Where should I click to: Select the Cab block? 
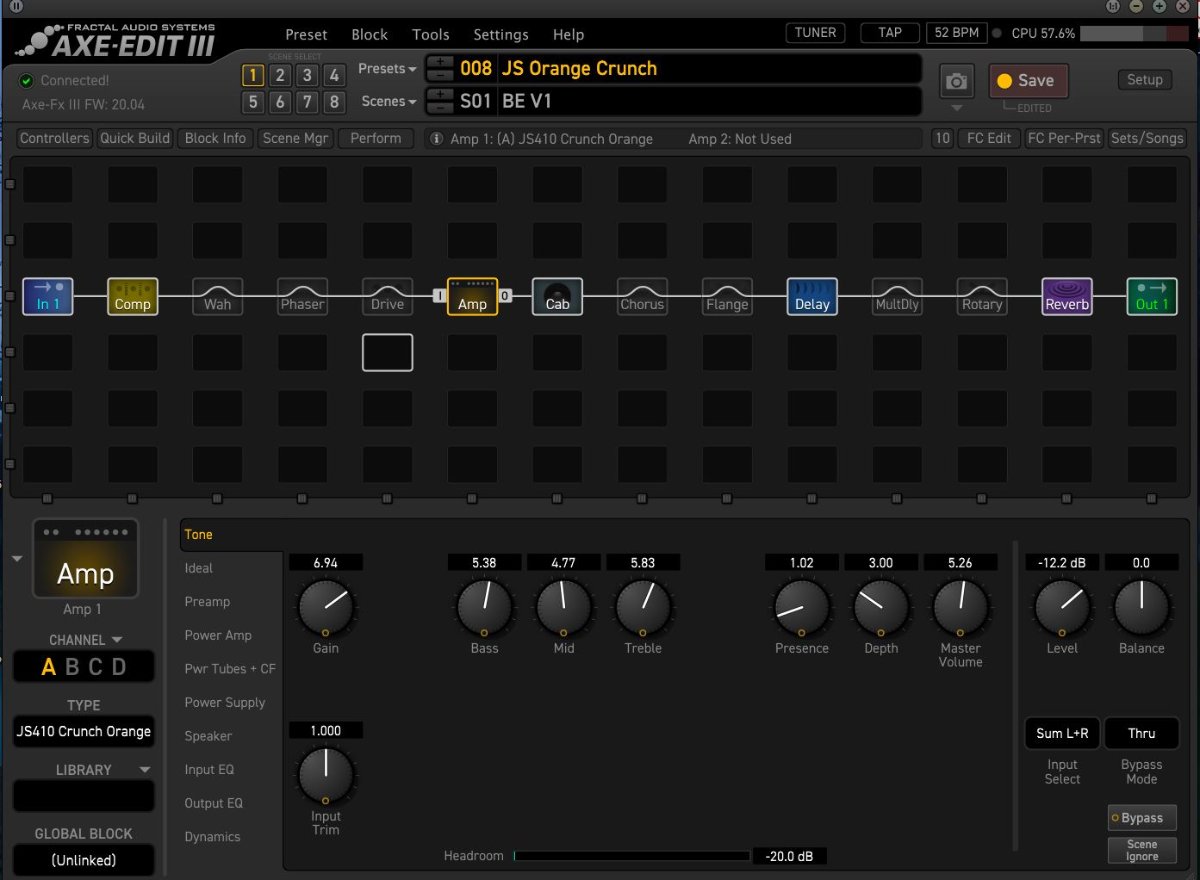(x=557, y=296)
